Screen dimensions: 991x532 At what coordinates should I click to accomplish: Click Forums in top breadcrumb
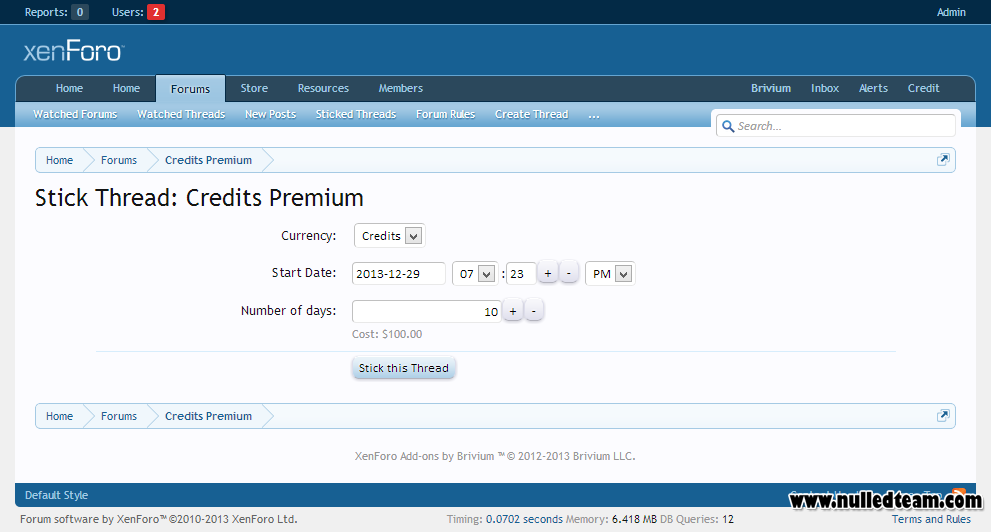(x=119, y=160)
